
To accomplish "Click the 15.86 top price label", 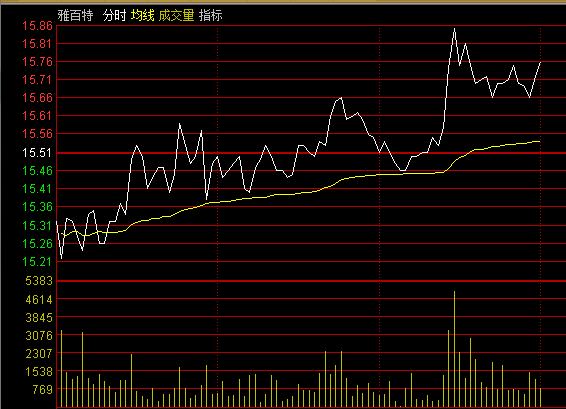I will click(x=38, y=26).
